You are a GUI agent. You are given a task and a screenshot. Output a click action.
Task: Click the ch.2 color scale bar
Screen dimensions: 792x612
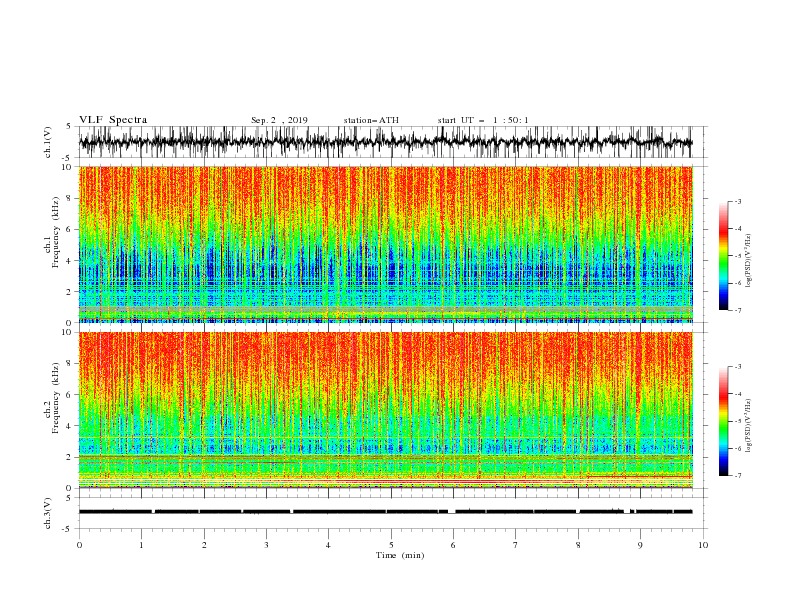[x=723, y=421]
